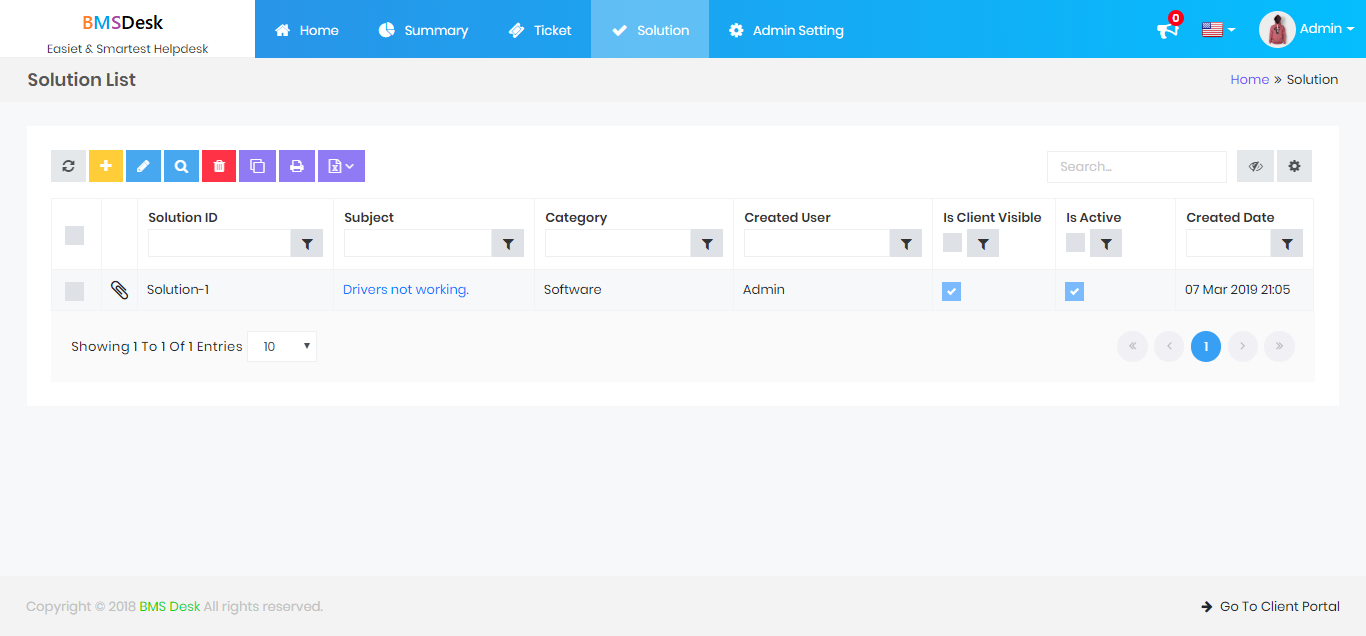Viewport: 1366px width, 636px height.
Task: Open the Created User filter funnel
Action: (906, 243)
